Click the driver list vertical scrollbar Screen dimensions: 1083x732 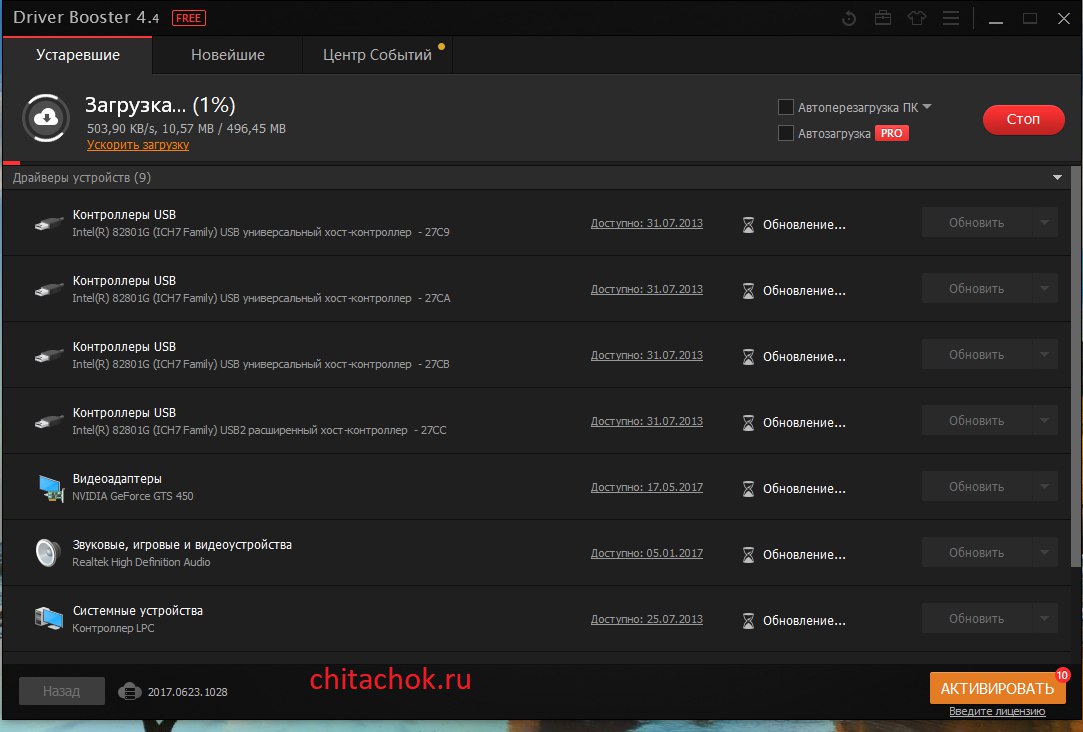point(1075,366)
